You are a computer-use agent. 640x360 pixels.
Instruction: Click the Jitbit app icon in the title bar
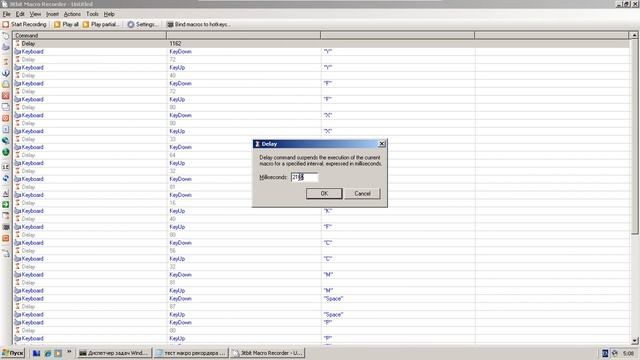coord(4,4)
